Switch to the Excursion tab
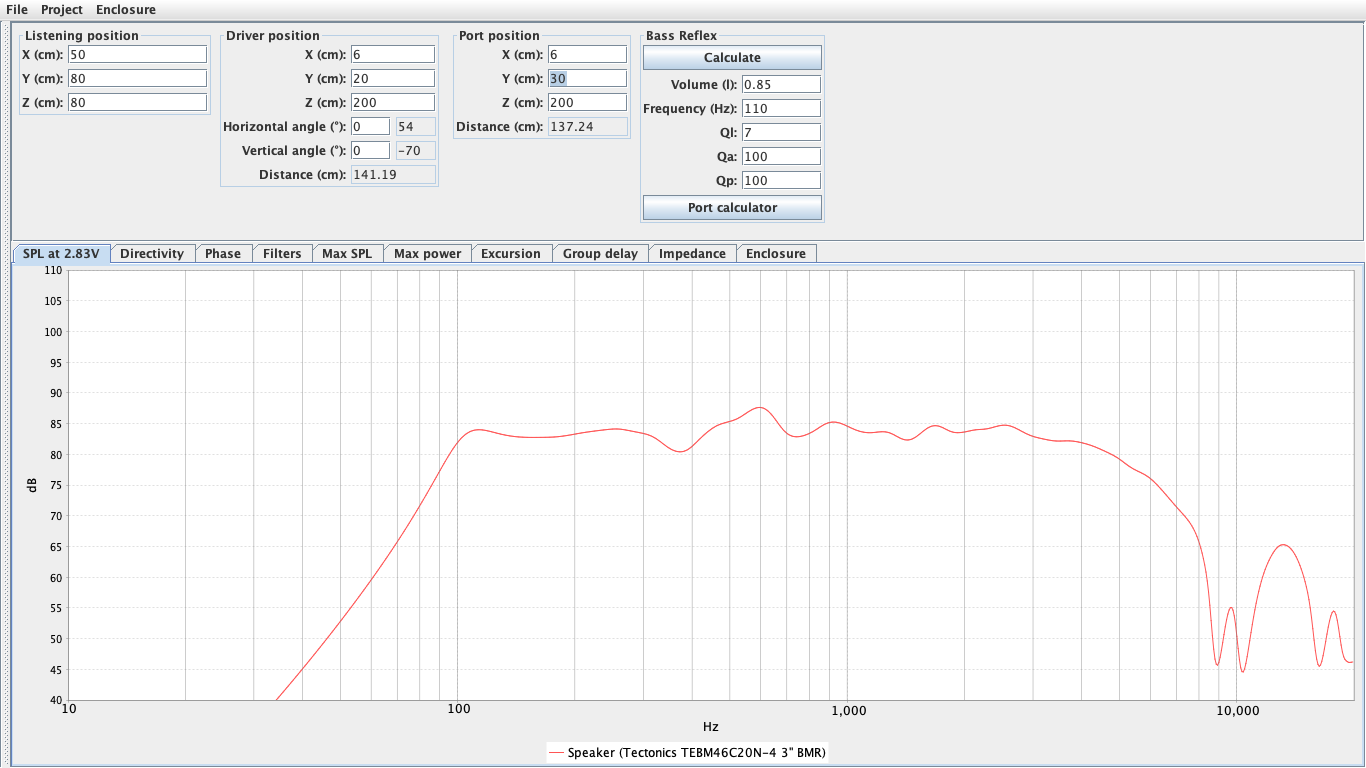This screenshot has width=1366, height=768. [511, 253]
